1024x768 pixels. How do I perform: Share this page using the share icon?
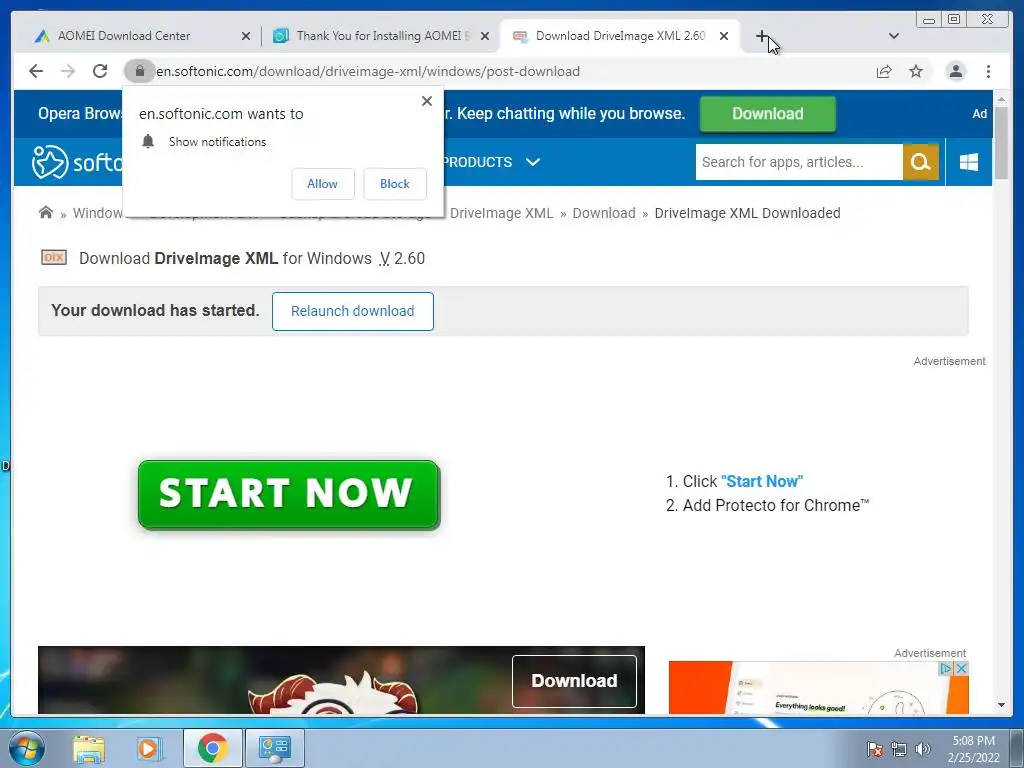pyautogui.click(x=884, y=71)
